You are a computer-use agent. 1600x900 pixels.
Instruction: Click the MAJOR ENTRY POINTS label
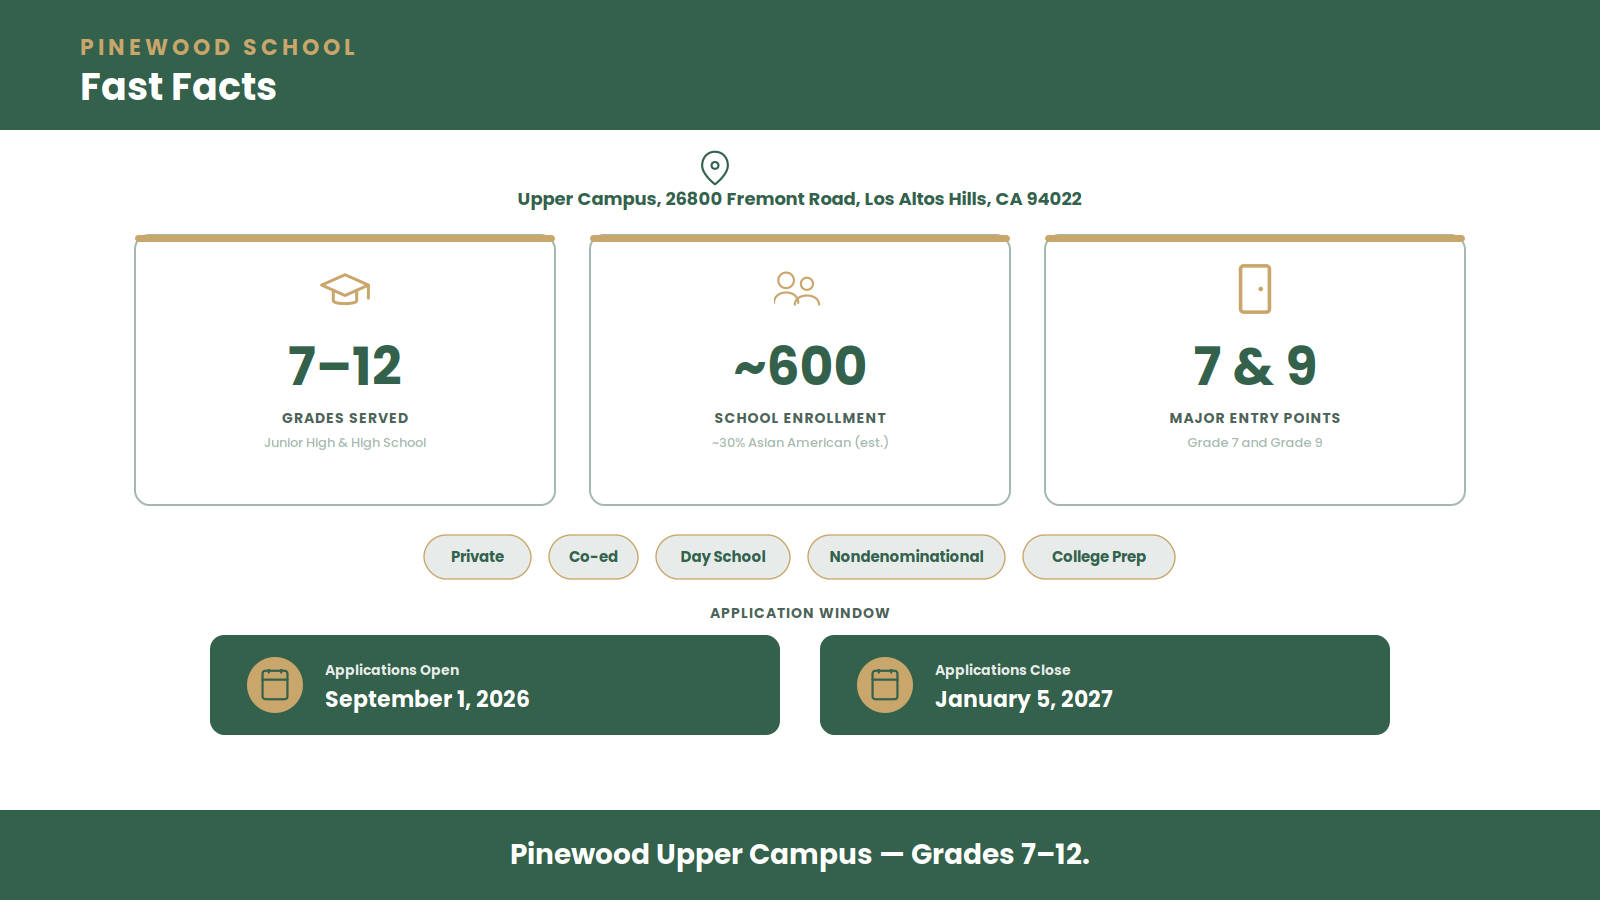(x=1255, y=418)
